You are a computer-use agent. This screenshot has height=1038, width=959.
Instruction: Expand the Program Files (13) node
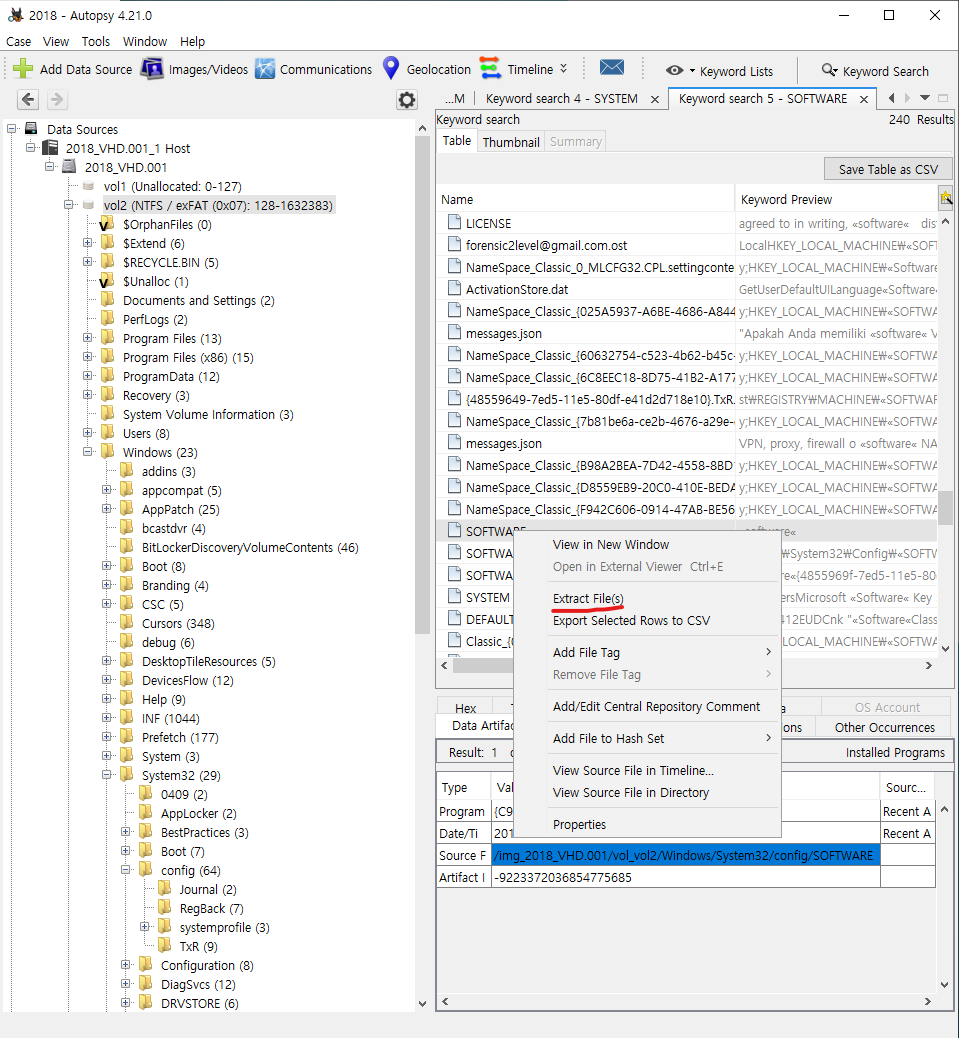[87, 338]
